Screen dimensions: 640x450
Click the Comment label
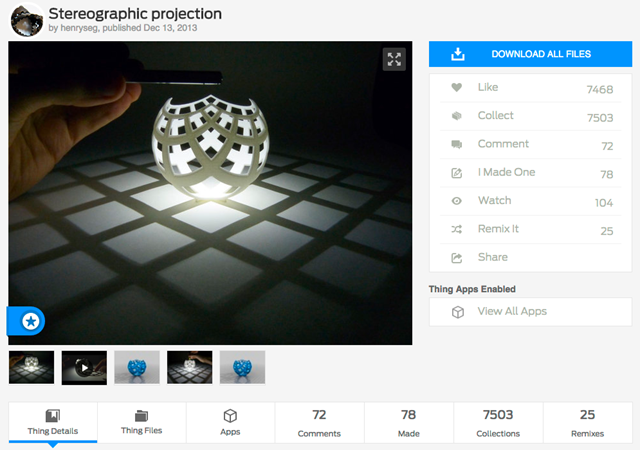coord(503,144)
